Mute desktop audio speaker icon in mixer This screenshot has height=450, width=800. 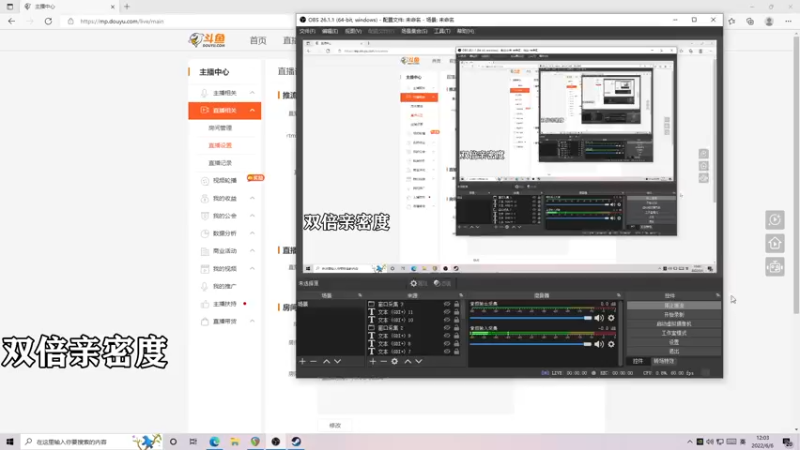pos(599,318)
